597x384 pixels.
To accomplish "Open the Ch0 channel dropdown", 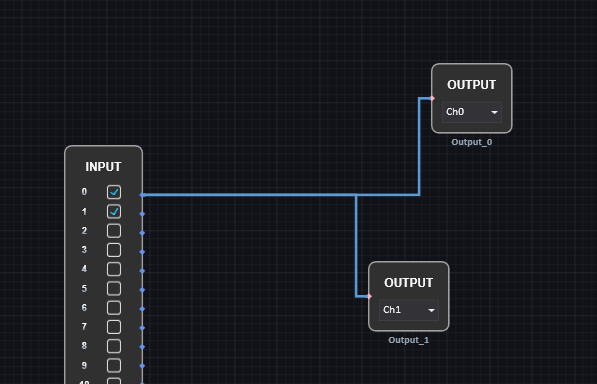I will point(471,112).
